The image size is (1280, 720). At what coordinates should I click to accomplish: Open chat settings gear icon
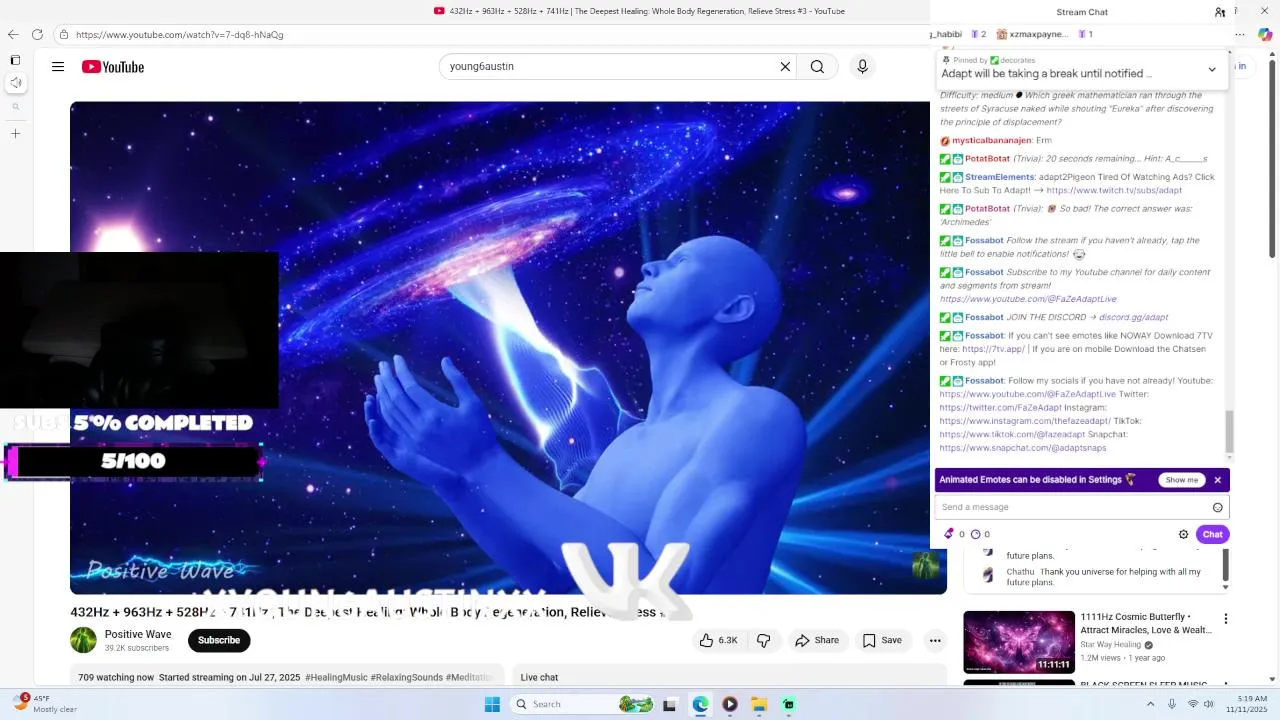click(1183, 534)
